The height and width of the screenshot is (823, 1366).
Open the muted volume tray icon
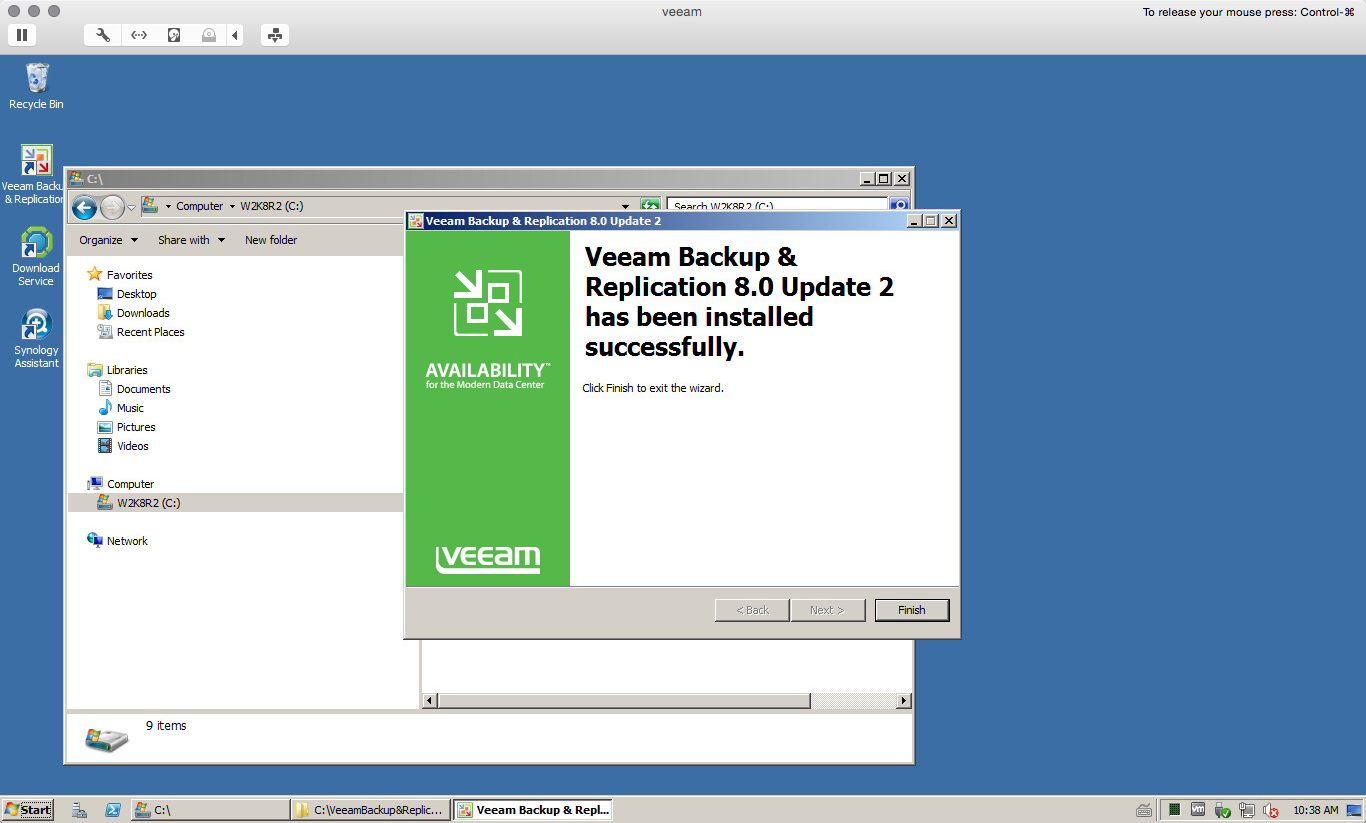tap(1271, 810)
